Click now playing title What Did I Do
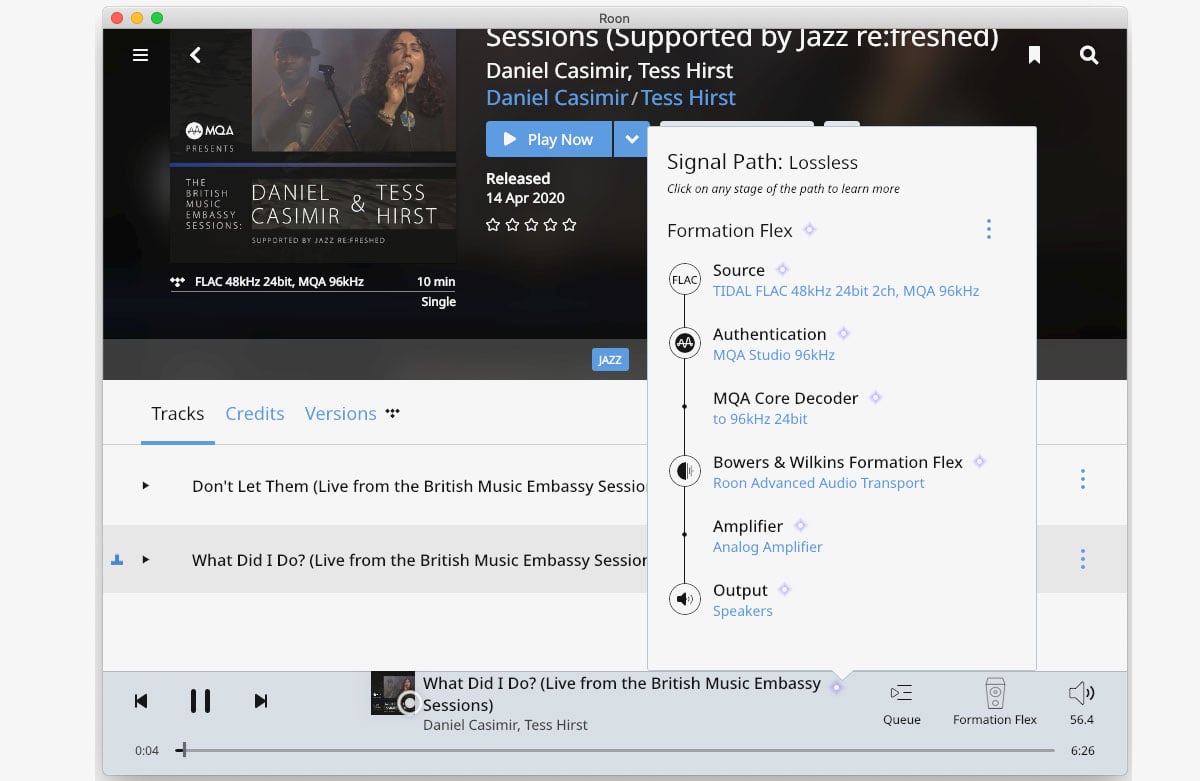Image resolution: width=1200 pixels, height=781 pixels. click(x=622, y=694)
